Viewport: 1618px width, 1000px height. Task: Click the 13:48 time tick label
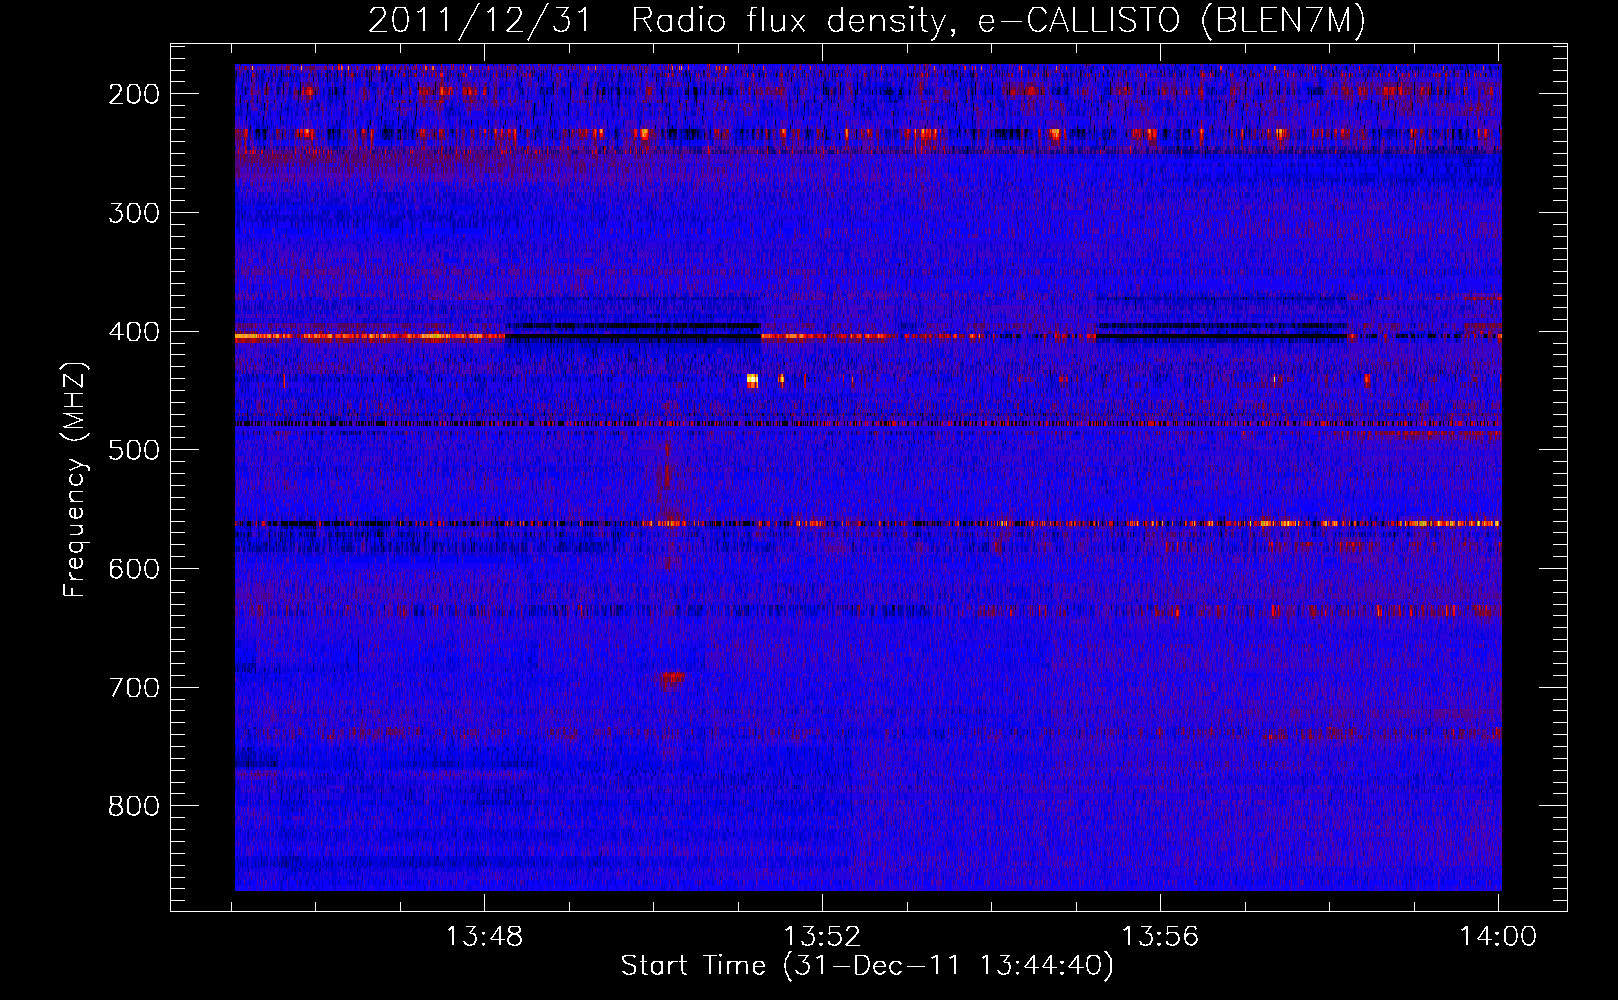[484, 937]
